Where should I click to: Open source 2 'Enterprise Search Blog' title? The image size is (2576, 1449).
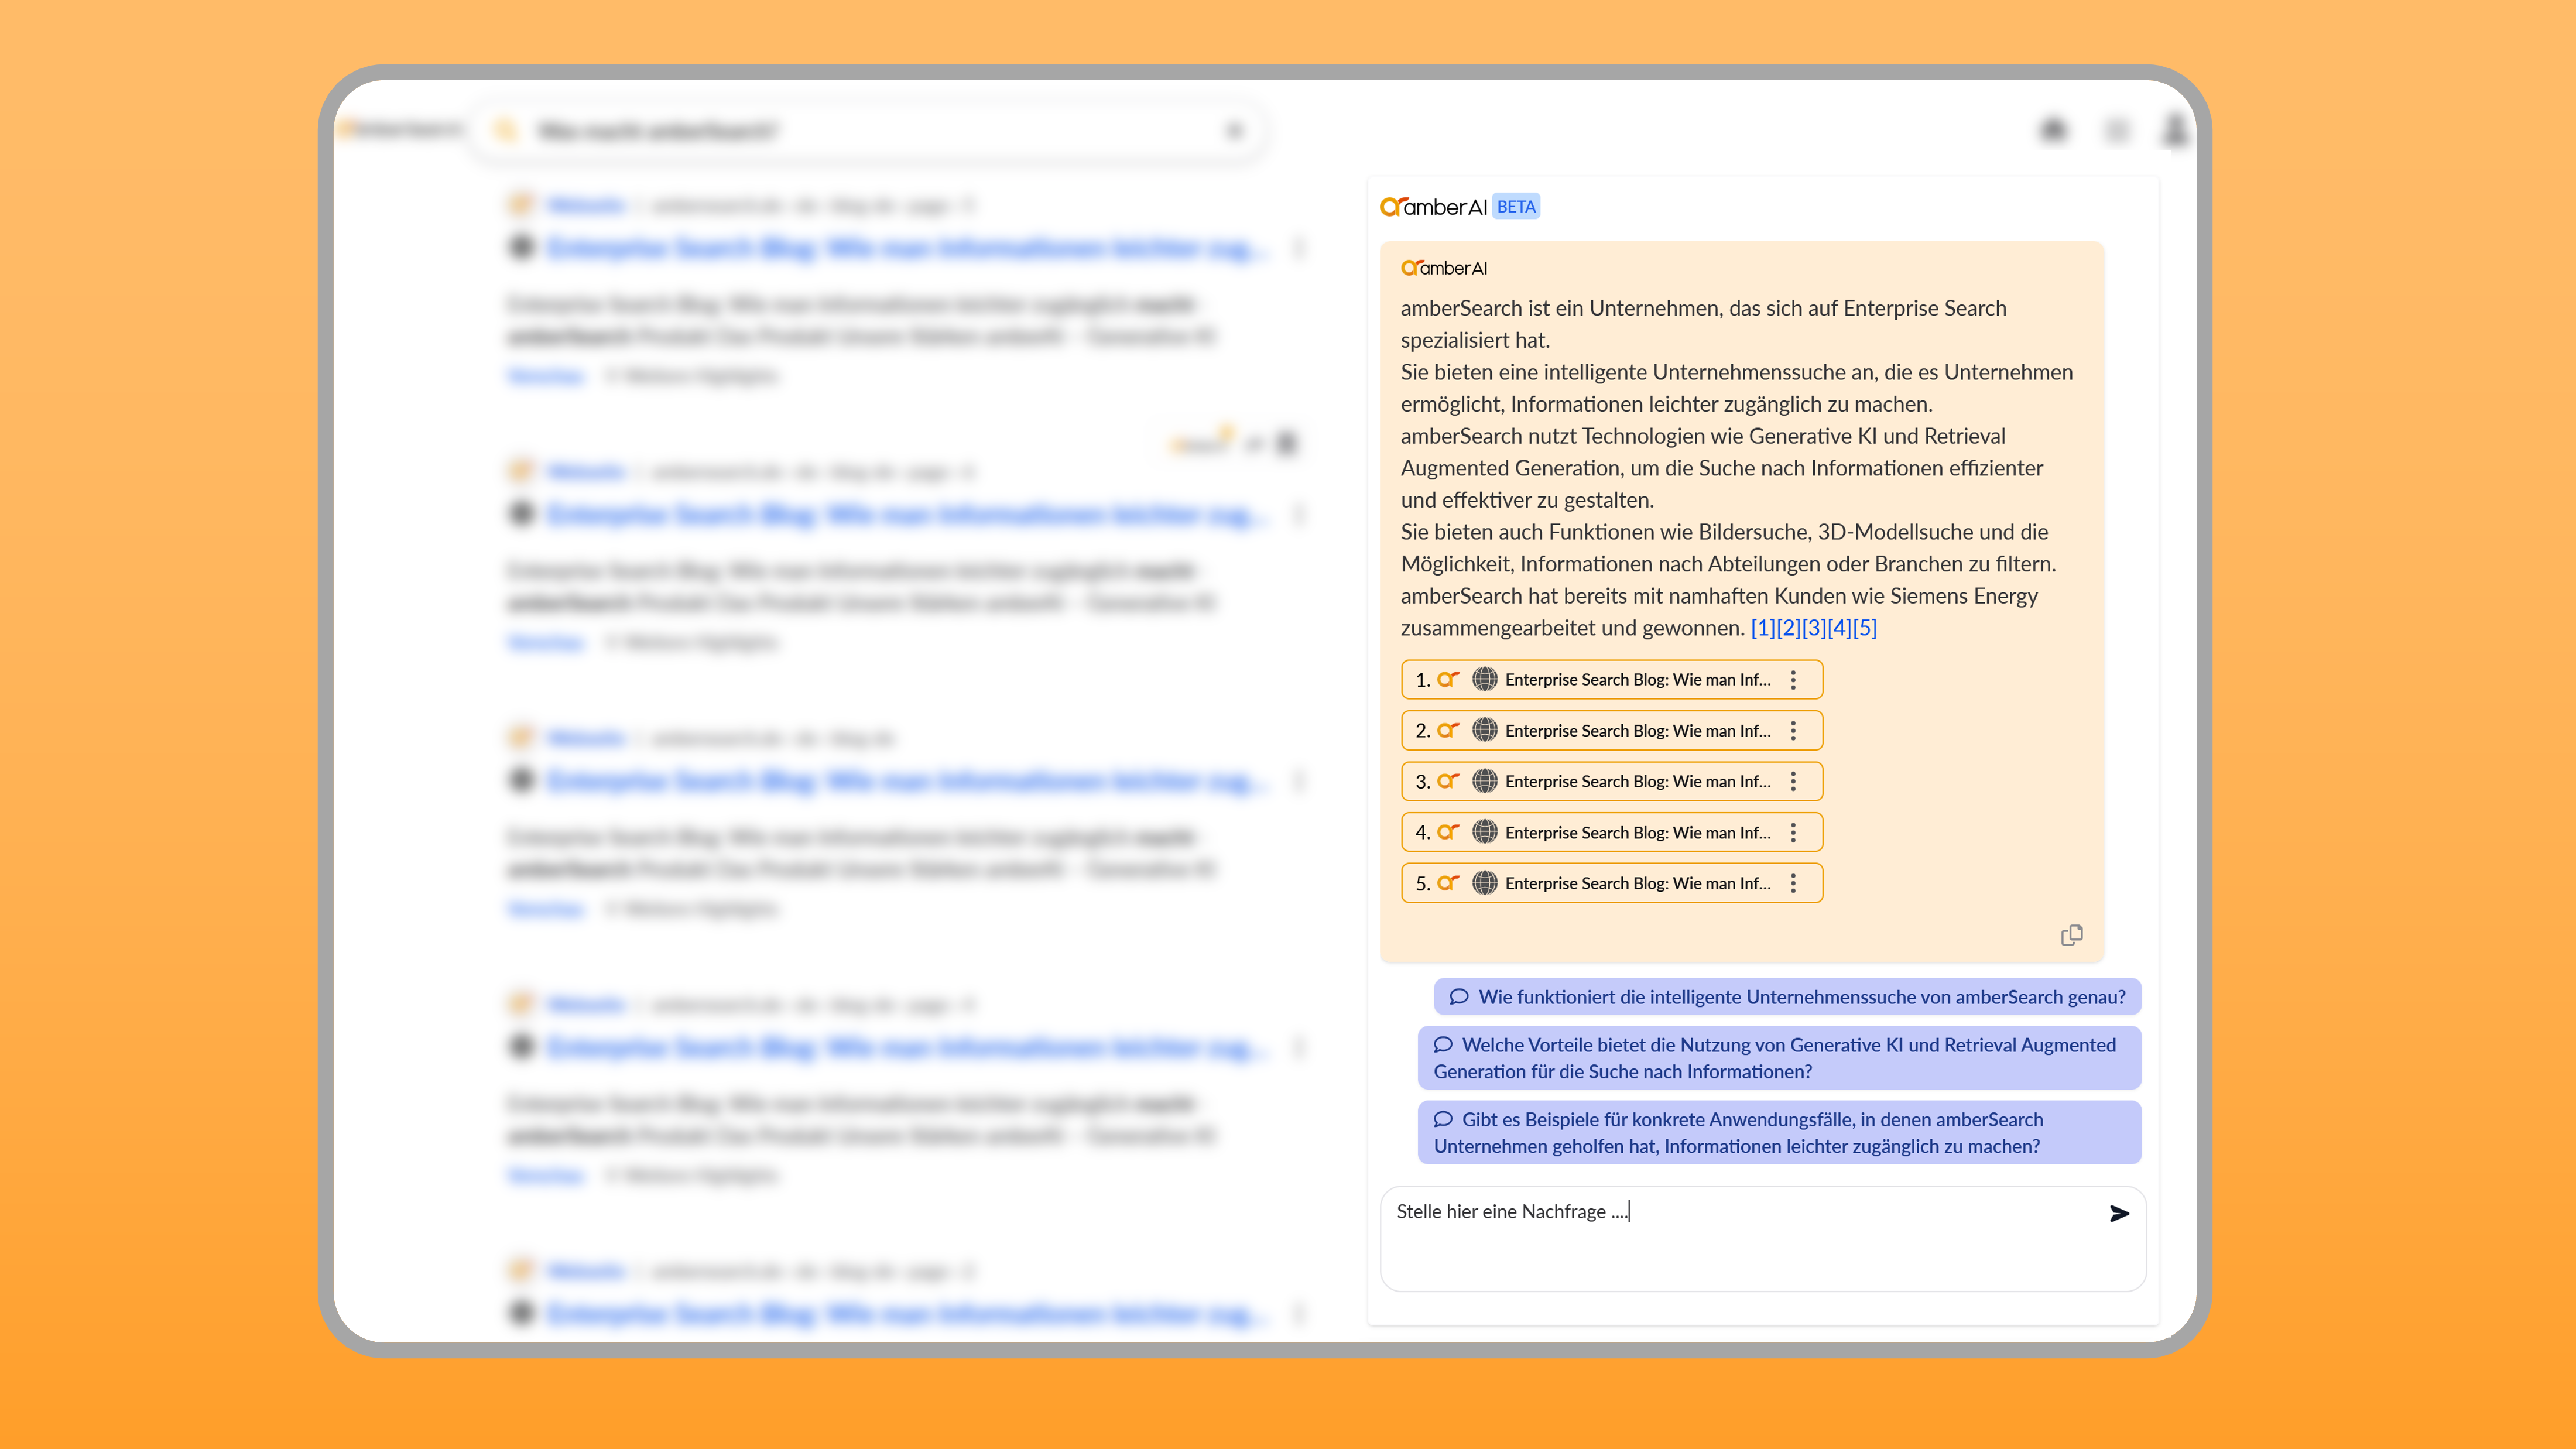[1638, 731]
